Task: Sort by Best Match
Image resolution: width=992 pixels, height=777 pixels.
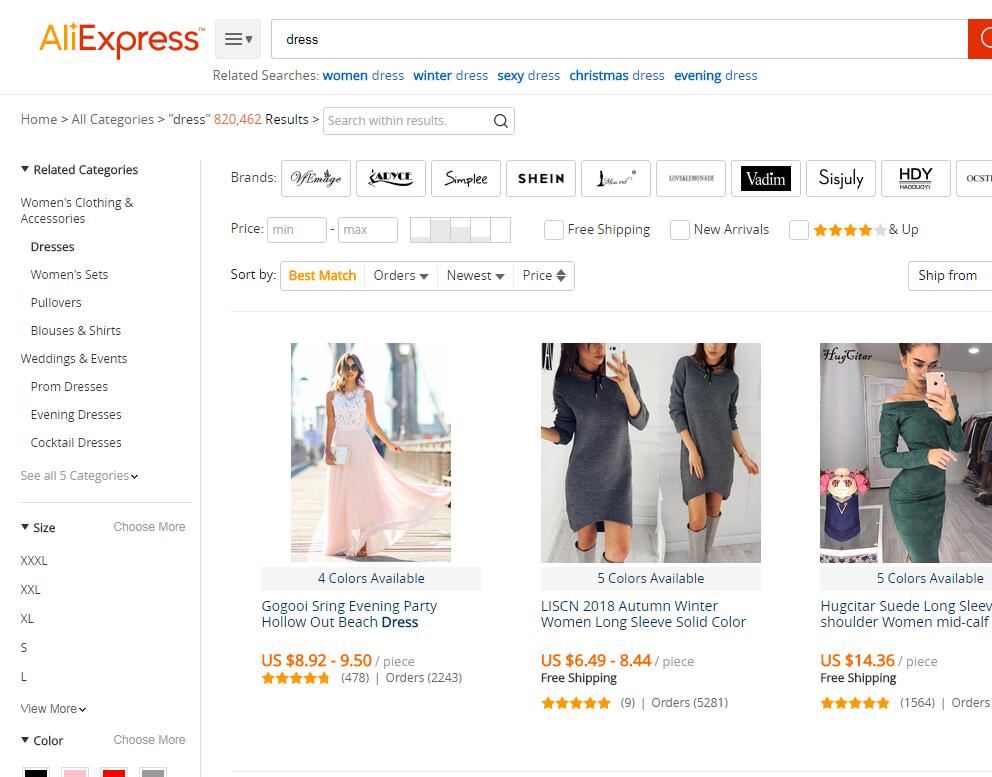Action: point(323,276)
